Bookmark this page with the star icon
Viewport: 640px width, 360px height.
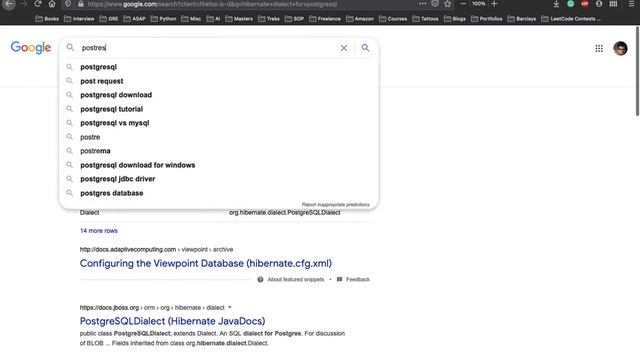(448, 4)
